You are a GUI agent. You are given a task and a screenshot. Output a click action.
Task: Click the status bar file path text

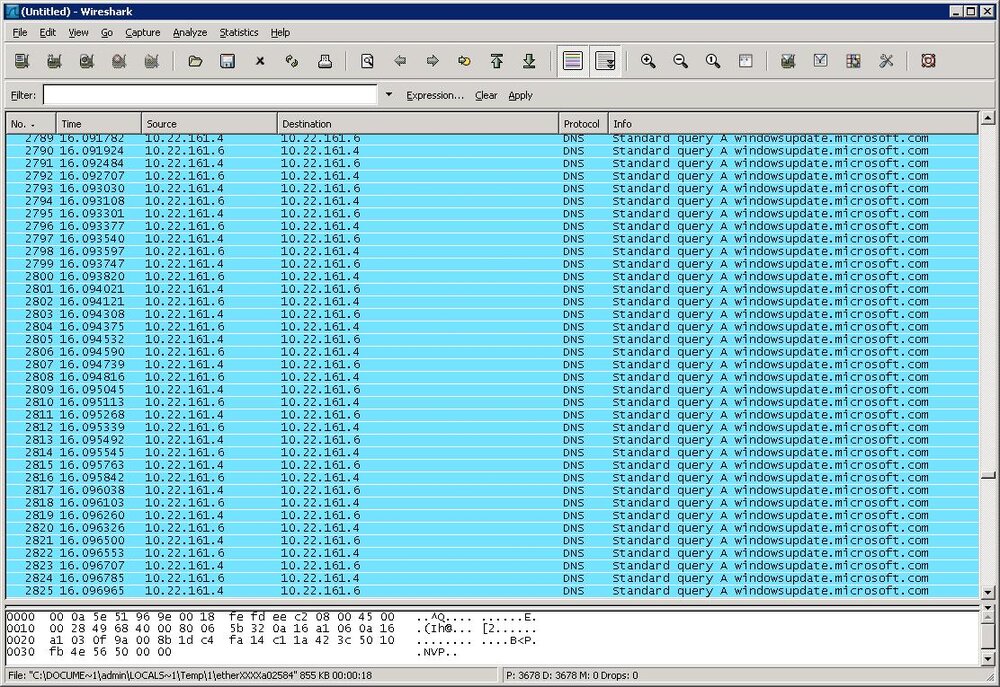coord(190,676)
